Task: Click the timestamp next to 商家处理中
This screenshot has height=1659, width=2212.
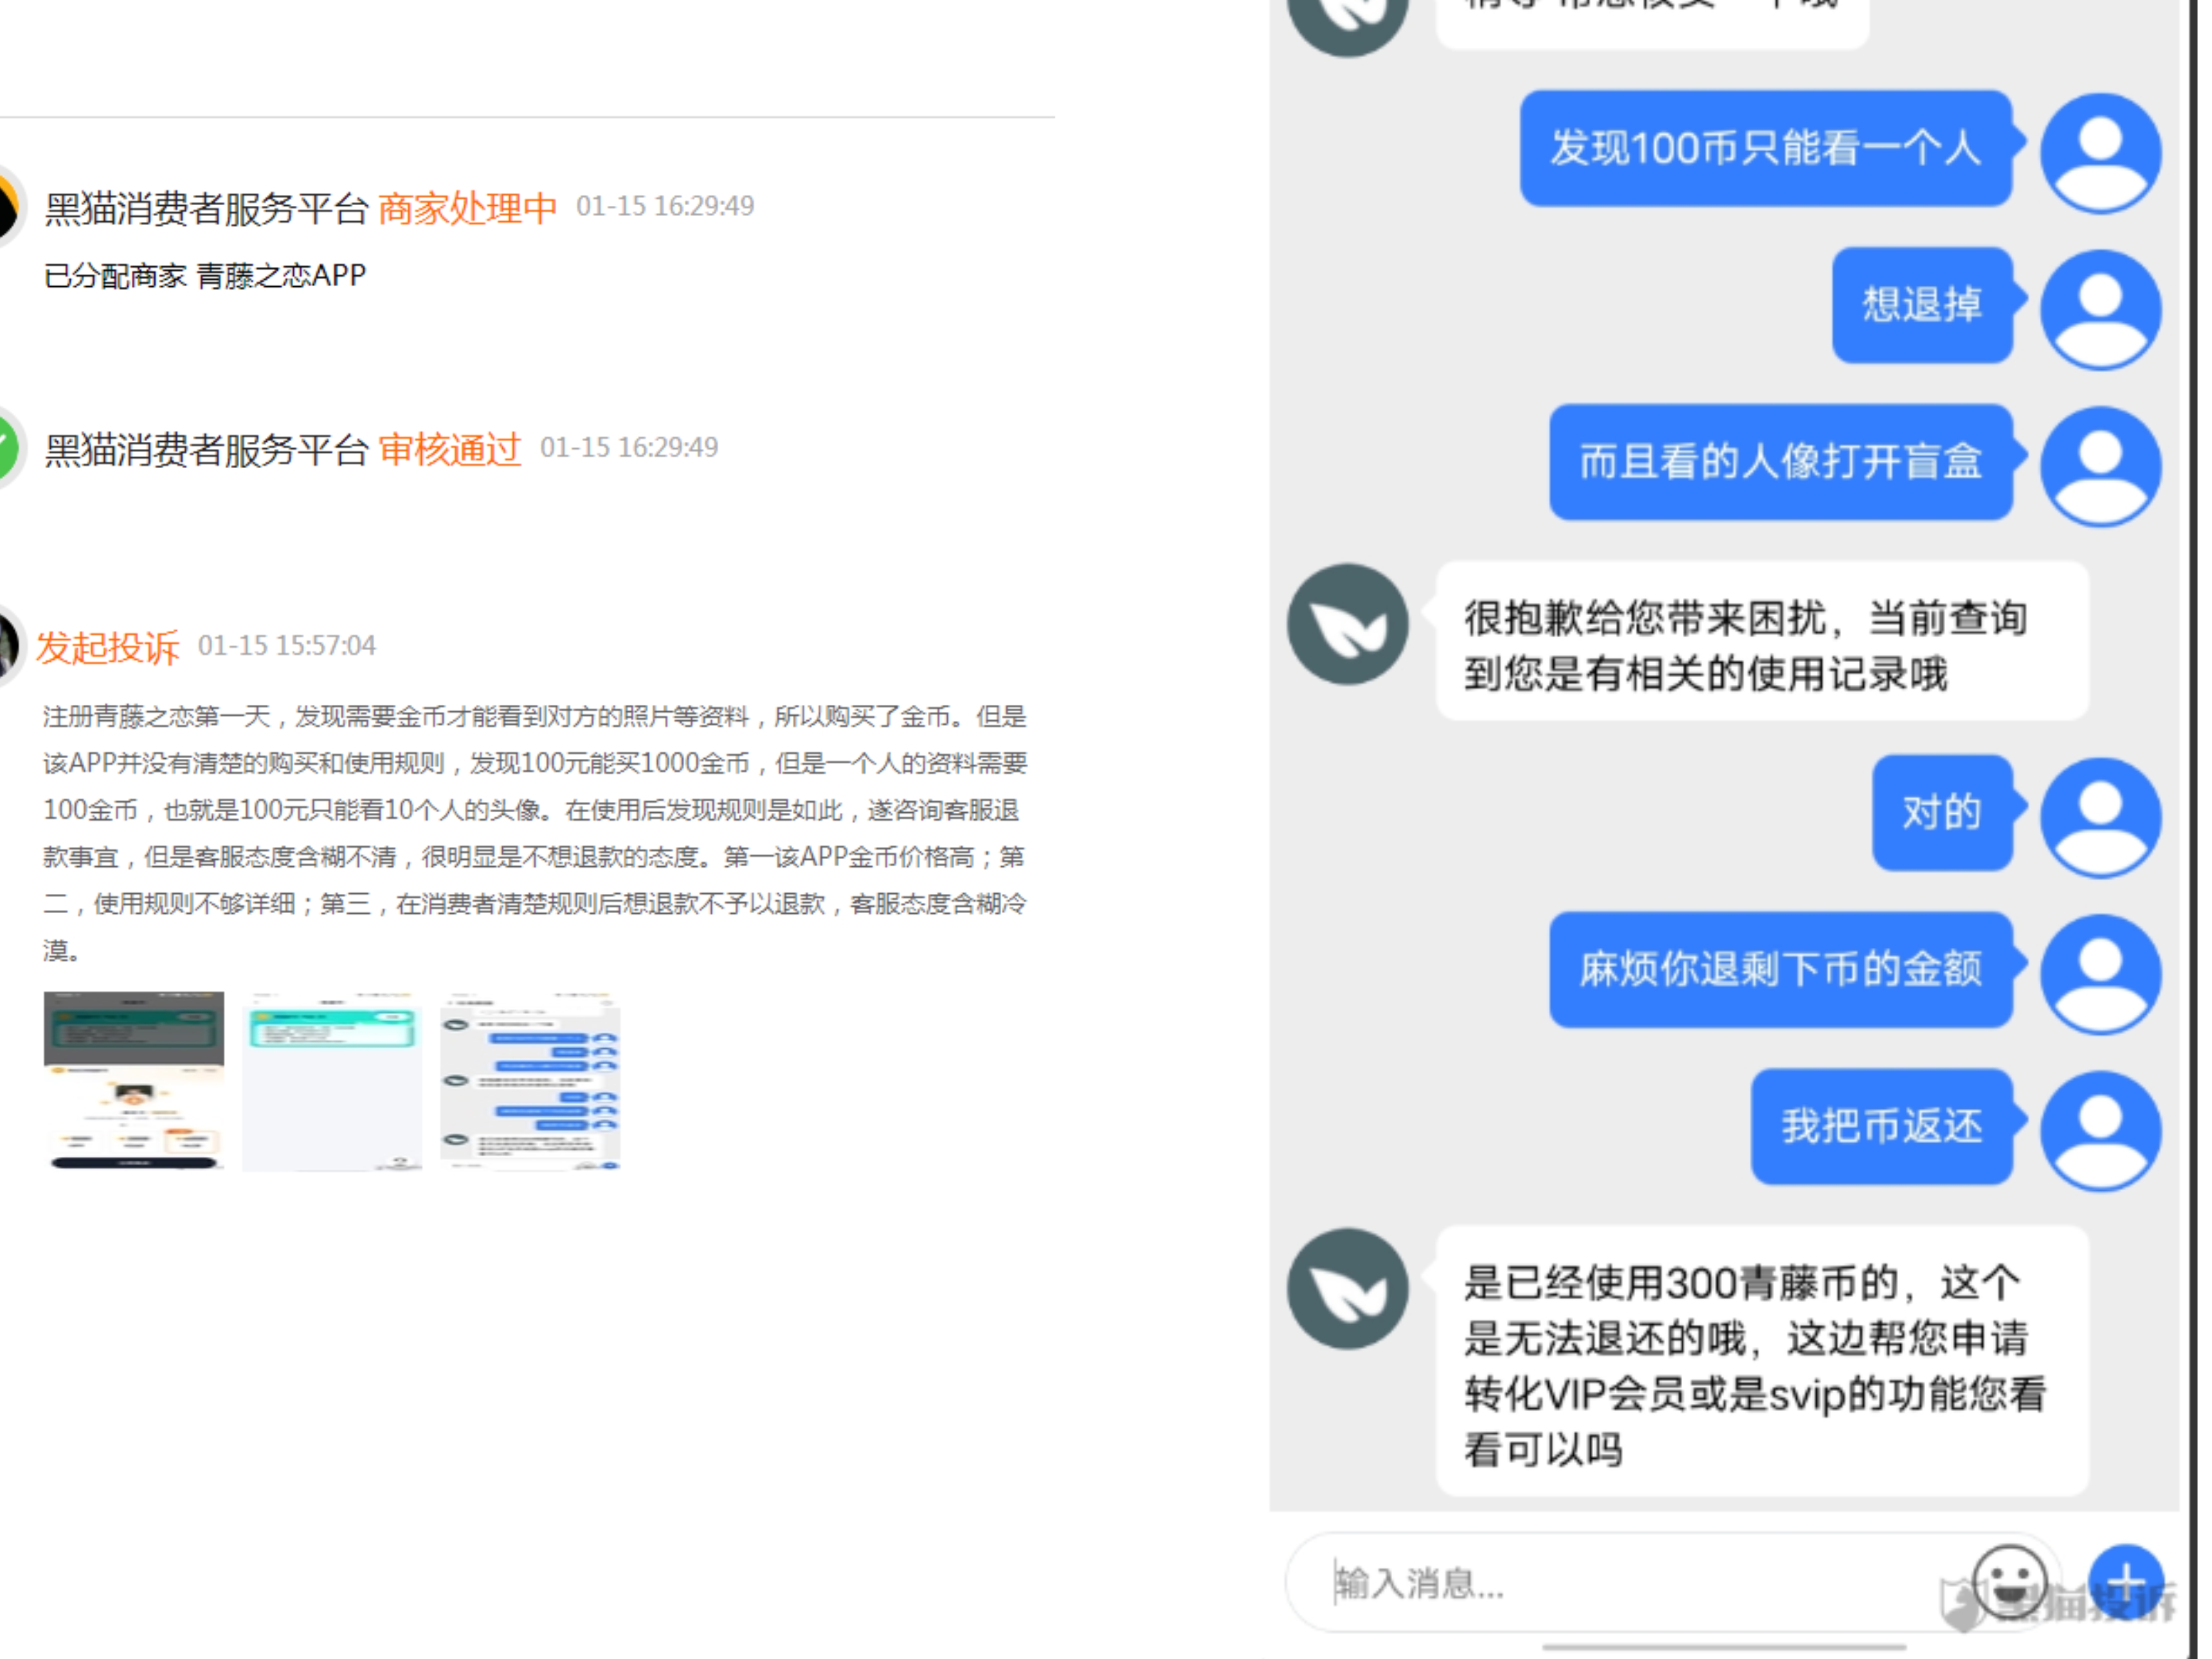Action: (665, 206)
